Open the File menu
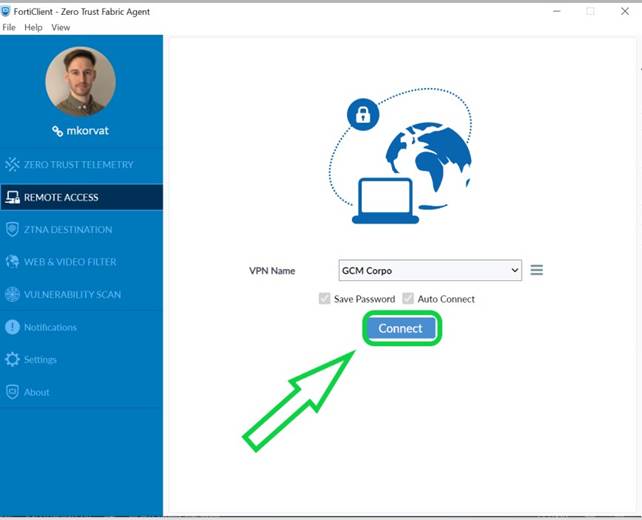The width and height of the screenshot is (642, 520). [9, 27]
